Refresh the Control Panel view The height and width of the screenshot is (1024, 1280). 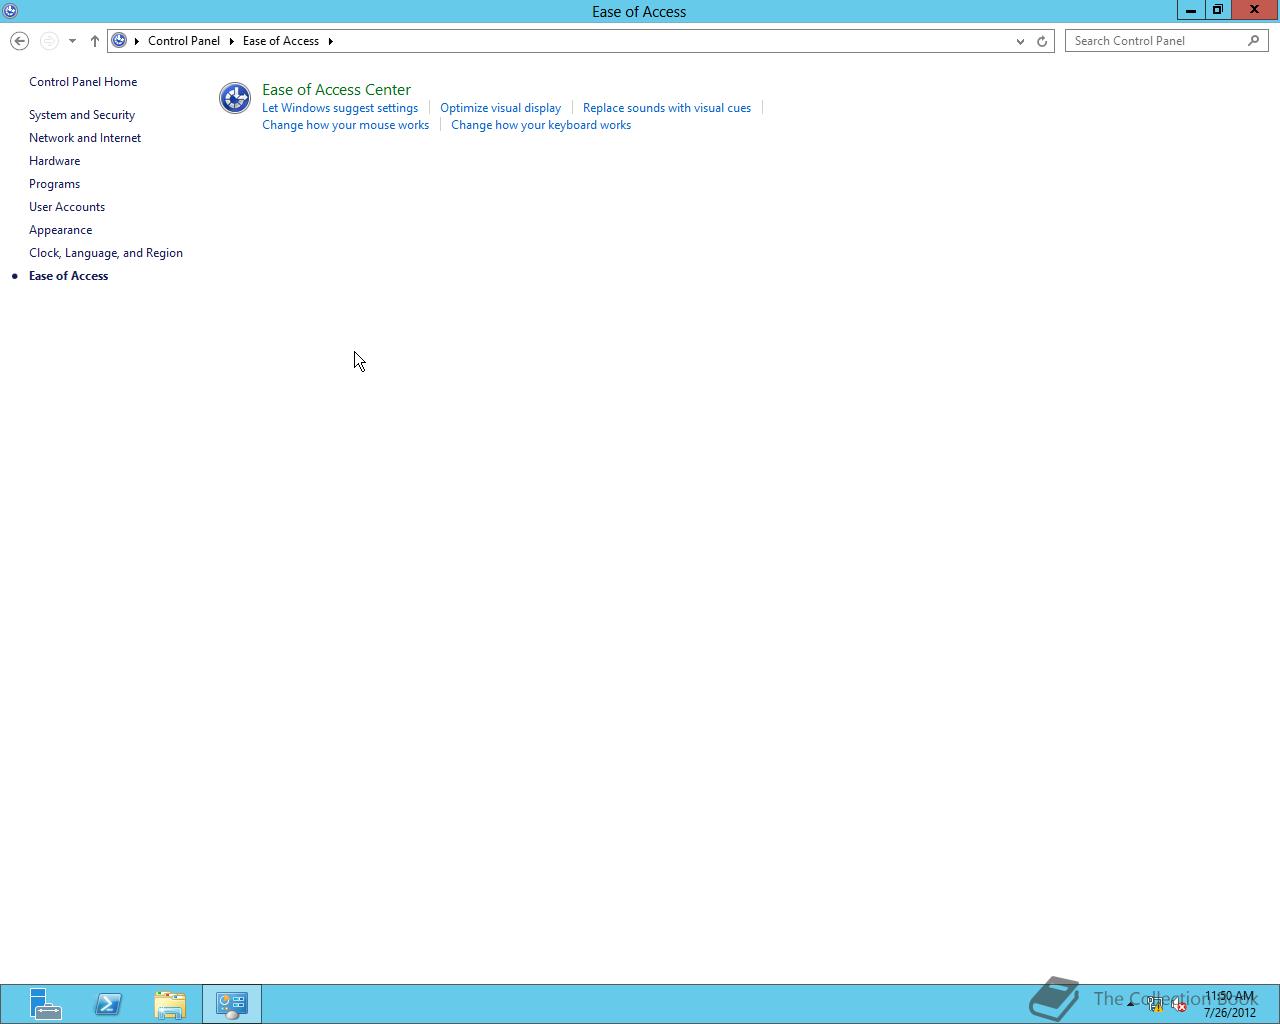pos(1042,41)
